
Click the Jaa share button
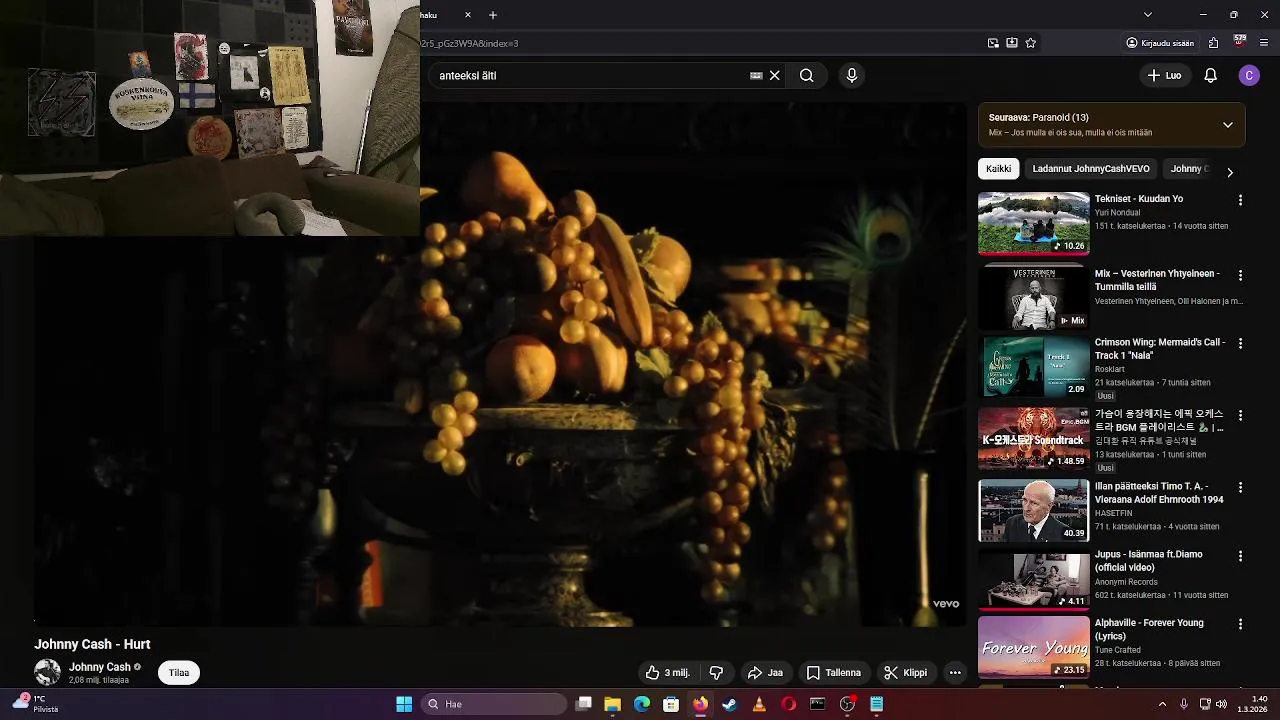click(x=765, y=673)
